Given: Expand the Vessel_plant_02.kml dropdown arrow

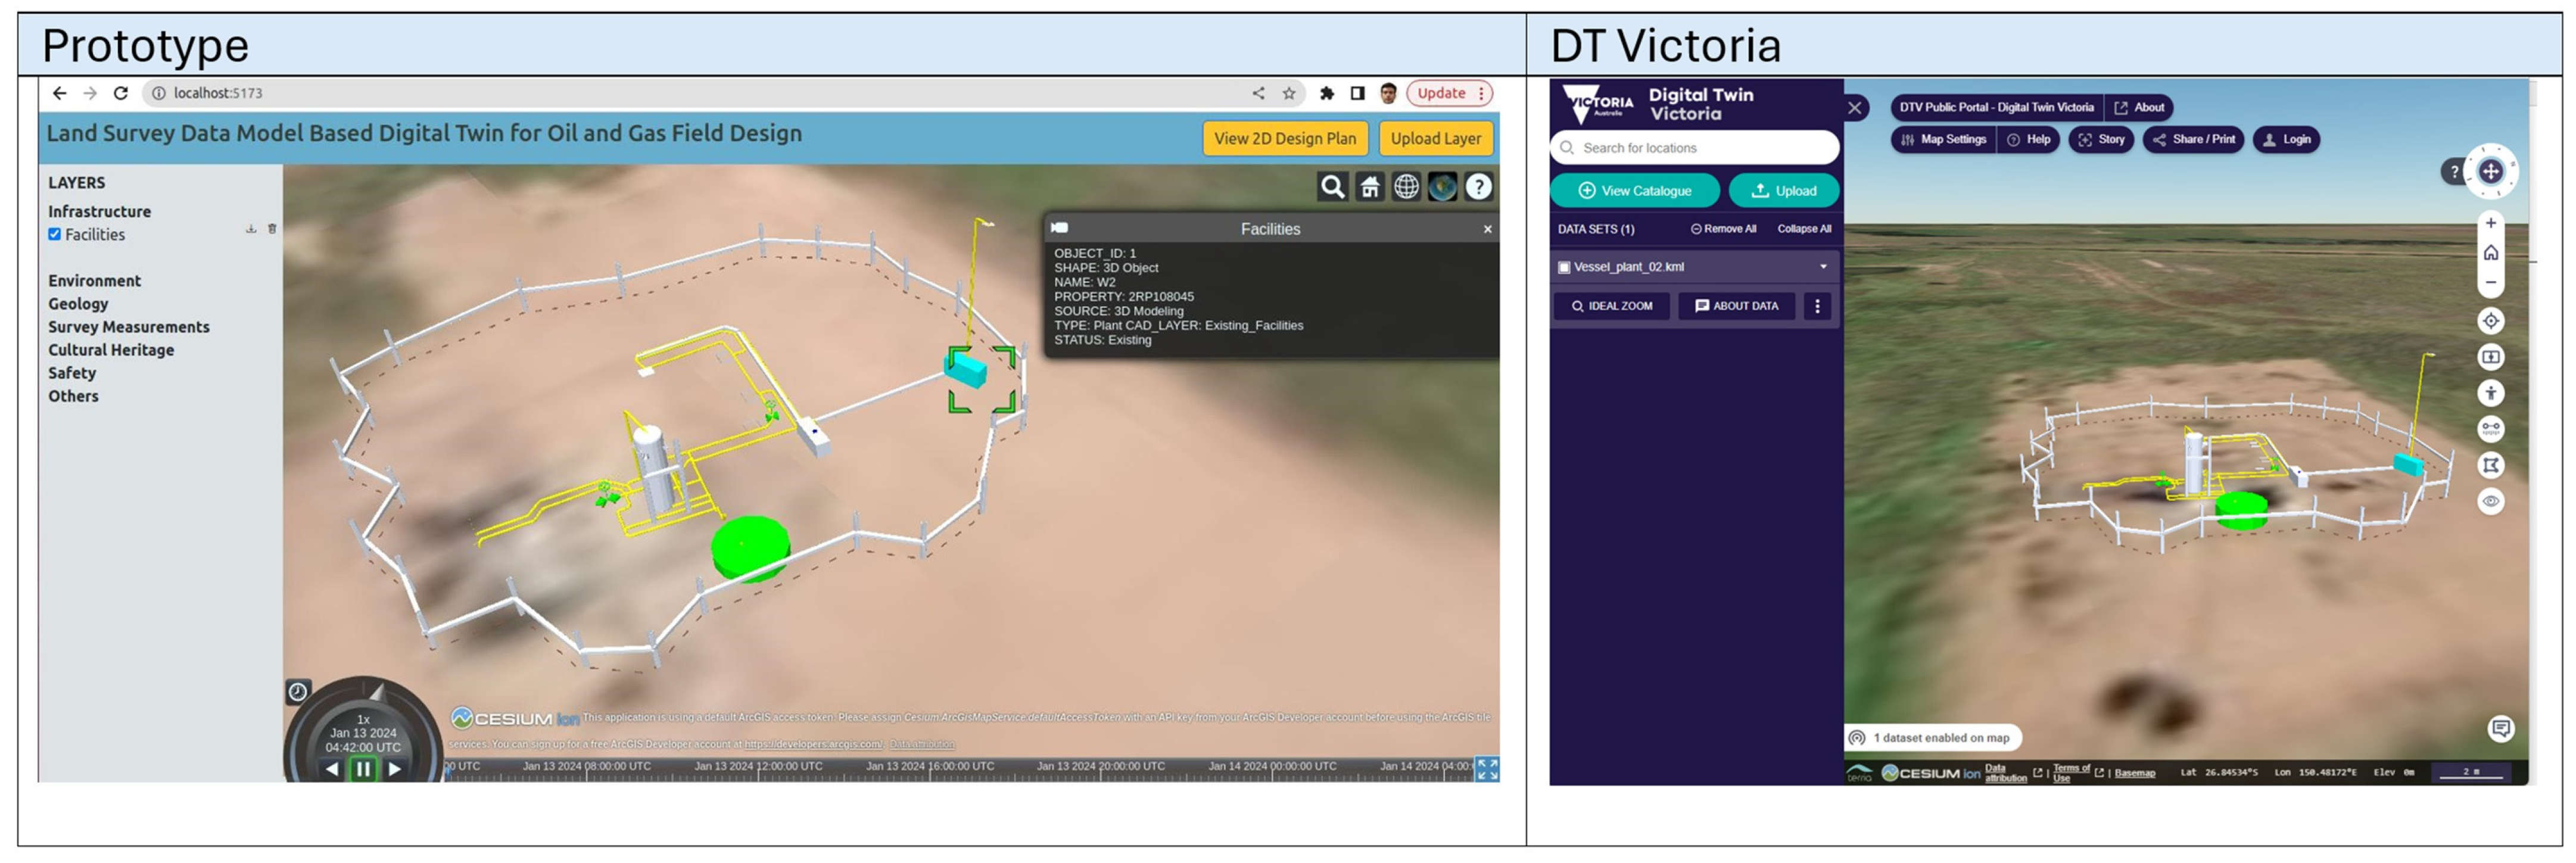Looking at the screenshot, I should (1823, 267).
